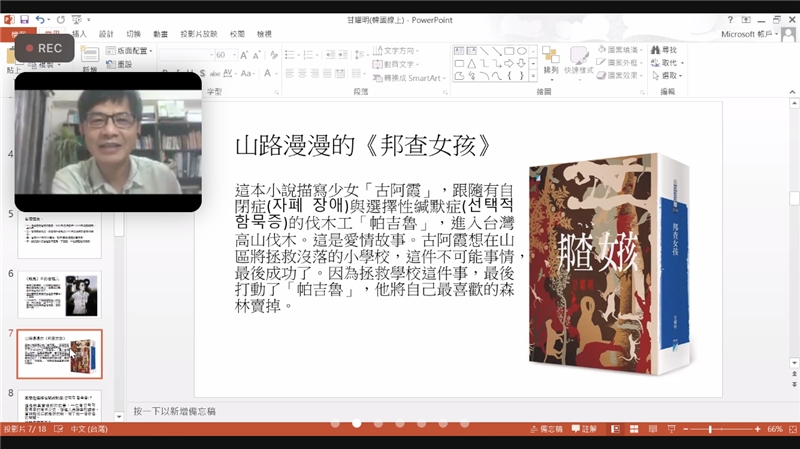This screenshot has height=449, width=800.
Task: Open the Change Case Aa dropdown
Action: tap(247, 73)
